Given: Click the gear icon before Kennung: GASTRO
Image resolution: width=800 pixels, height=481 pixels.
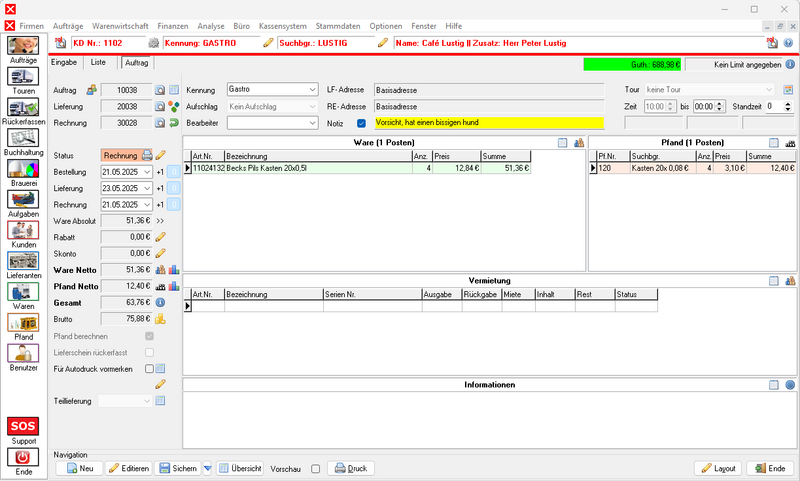Looking at the screenshot, I should pos(153,43).
